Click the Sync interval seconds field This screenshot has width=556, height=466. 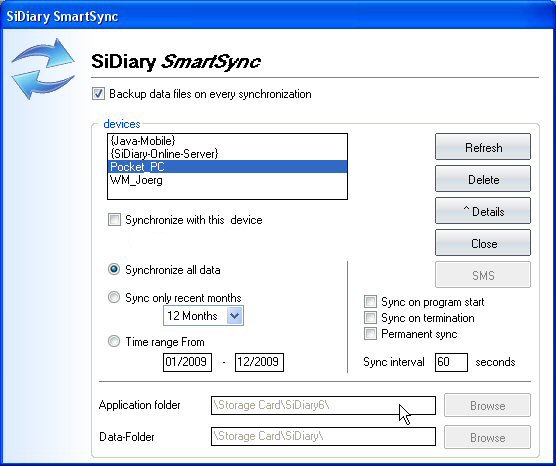coord(451,362)
